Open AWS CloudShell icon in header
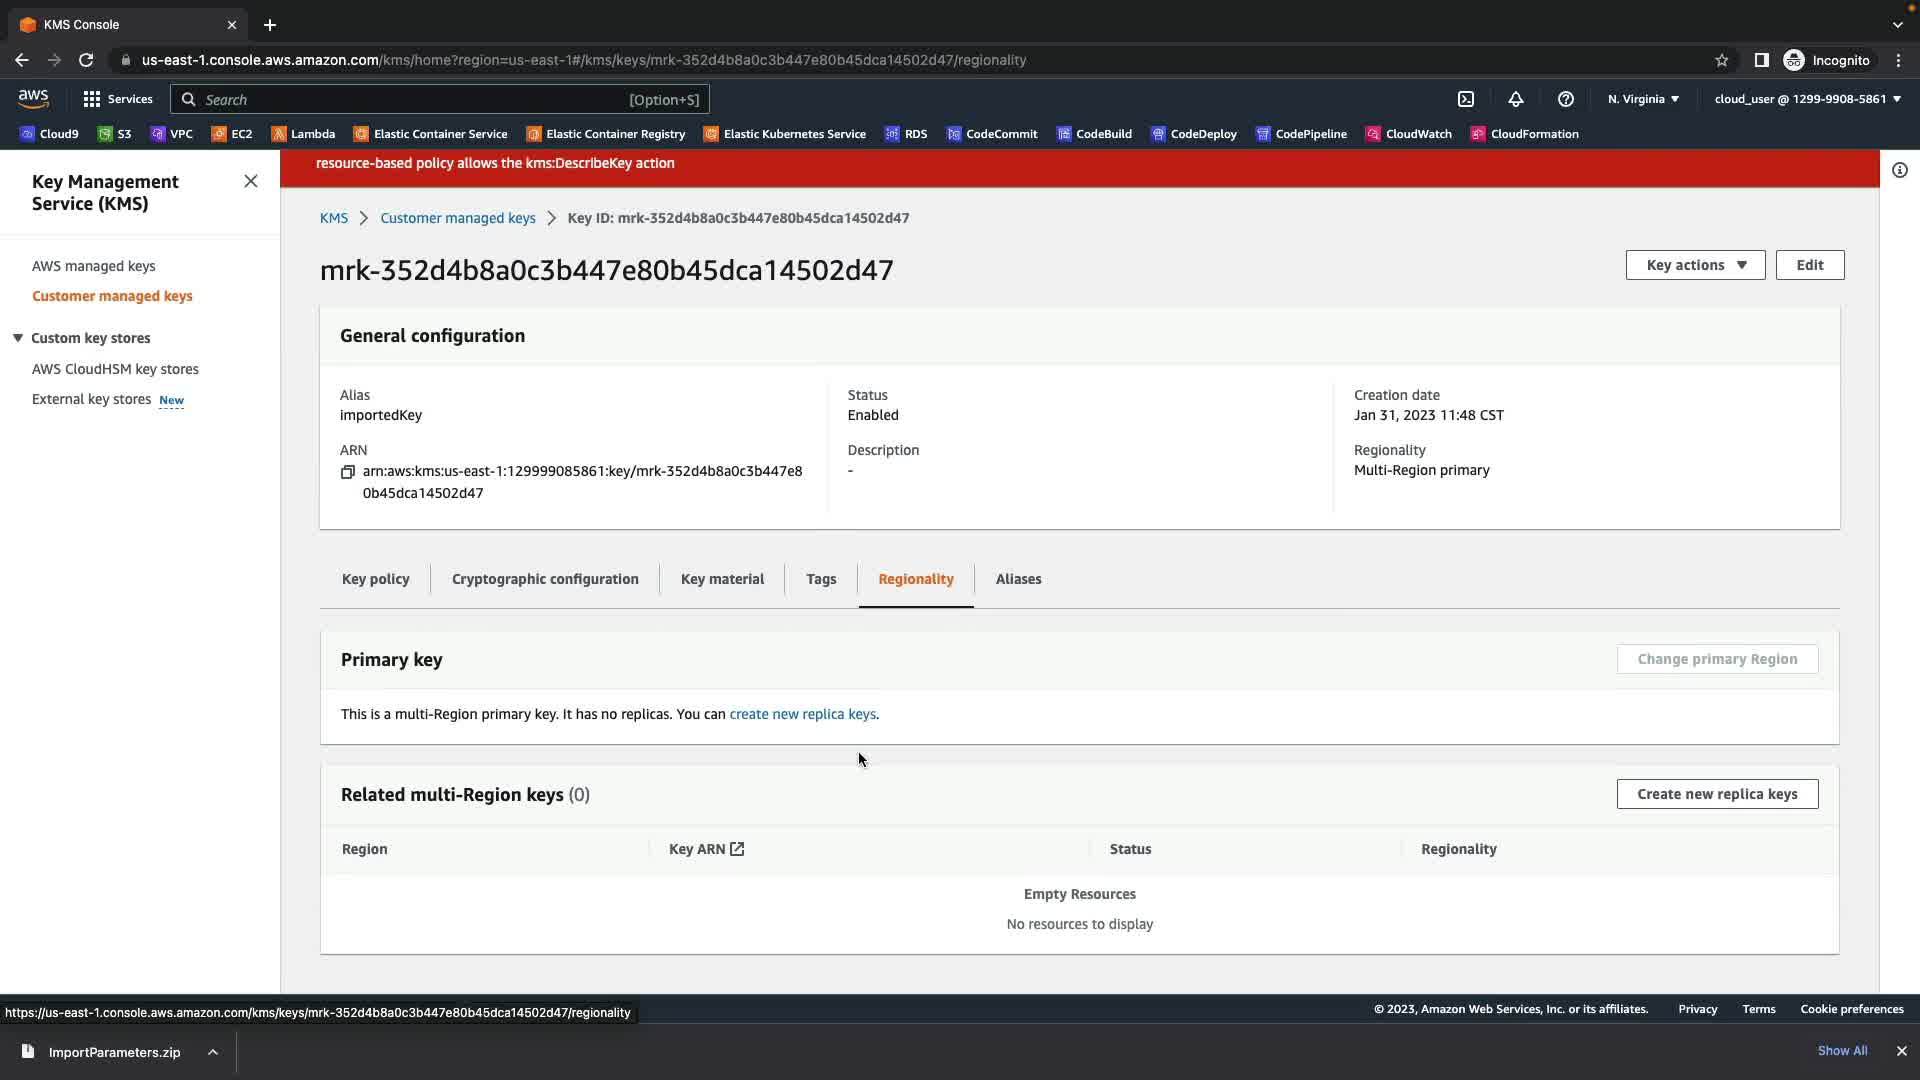1920x1080 pixels. point(1466,99)
